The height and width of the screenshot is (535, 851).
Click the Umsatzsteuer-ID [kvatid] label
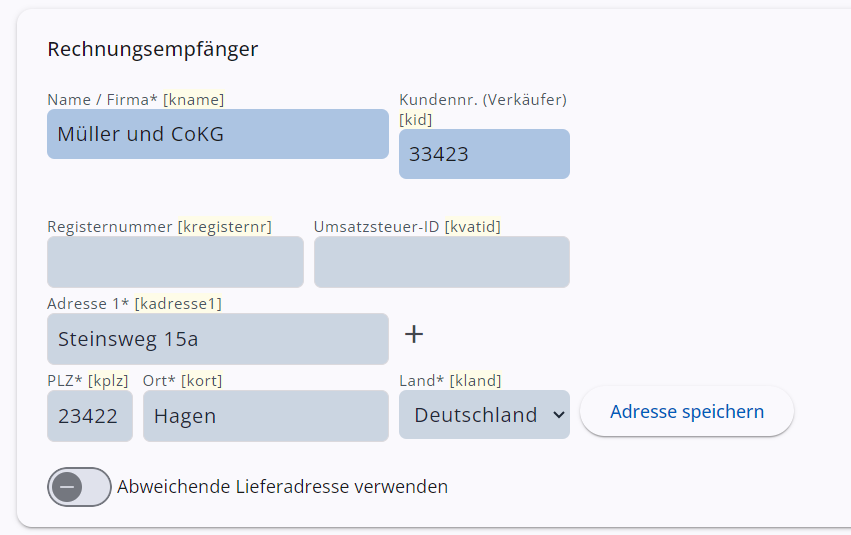tap(407, 227)
